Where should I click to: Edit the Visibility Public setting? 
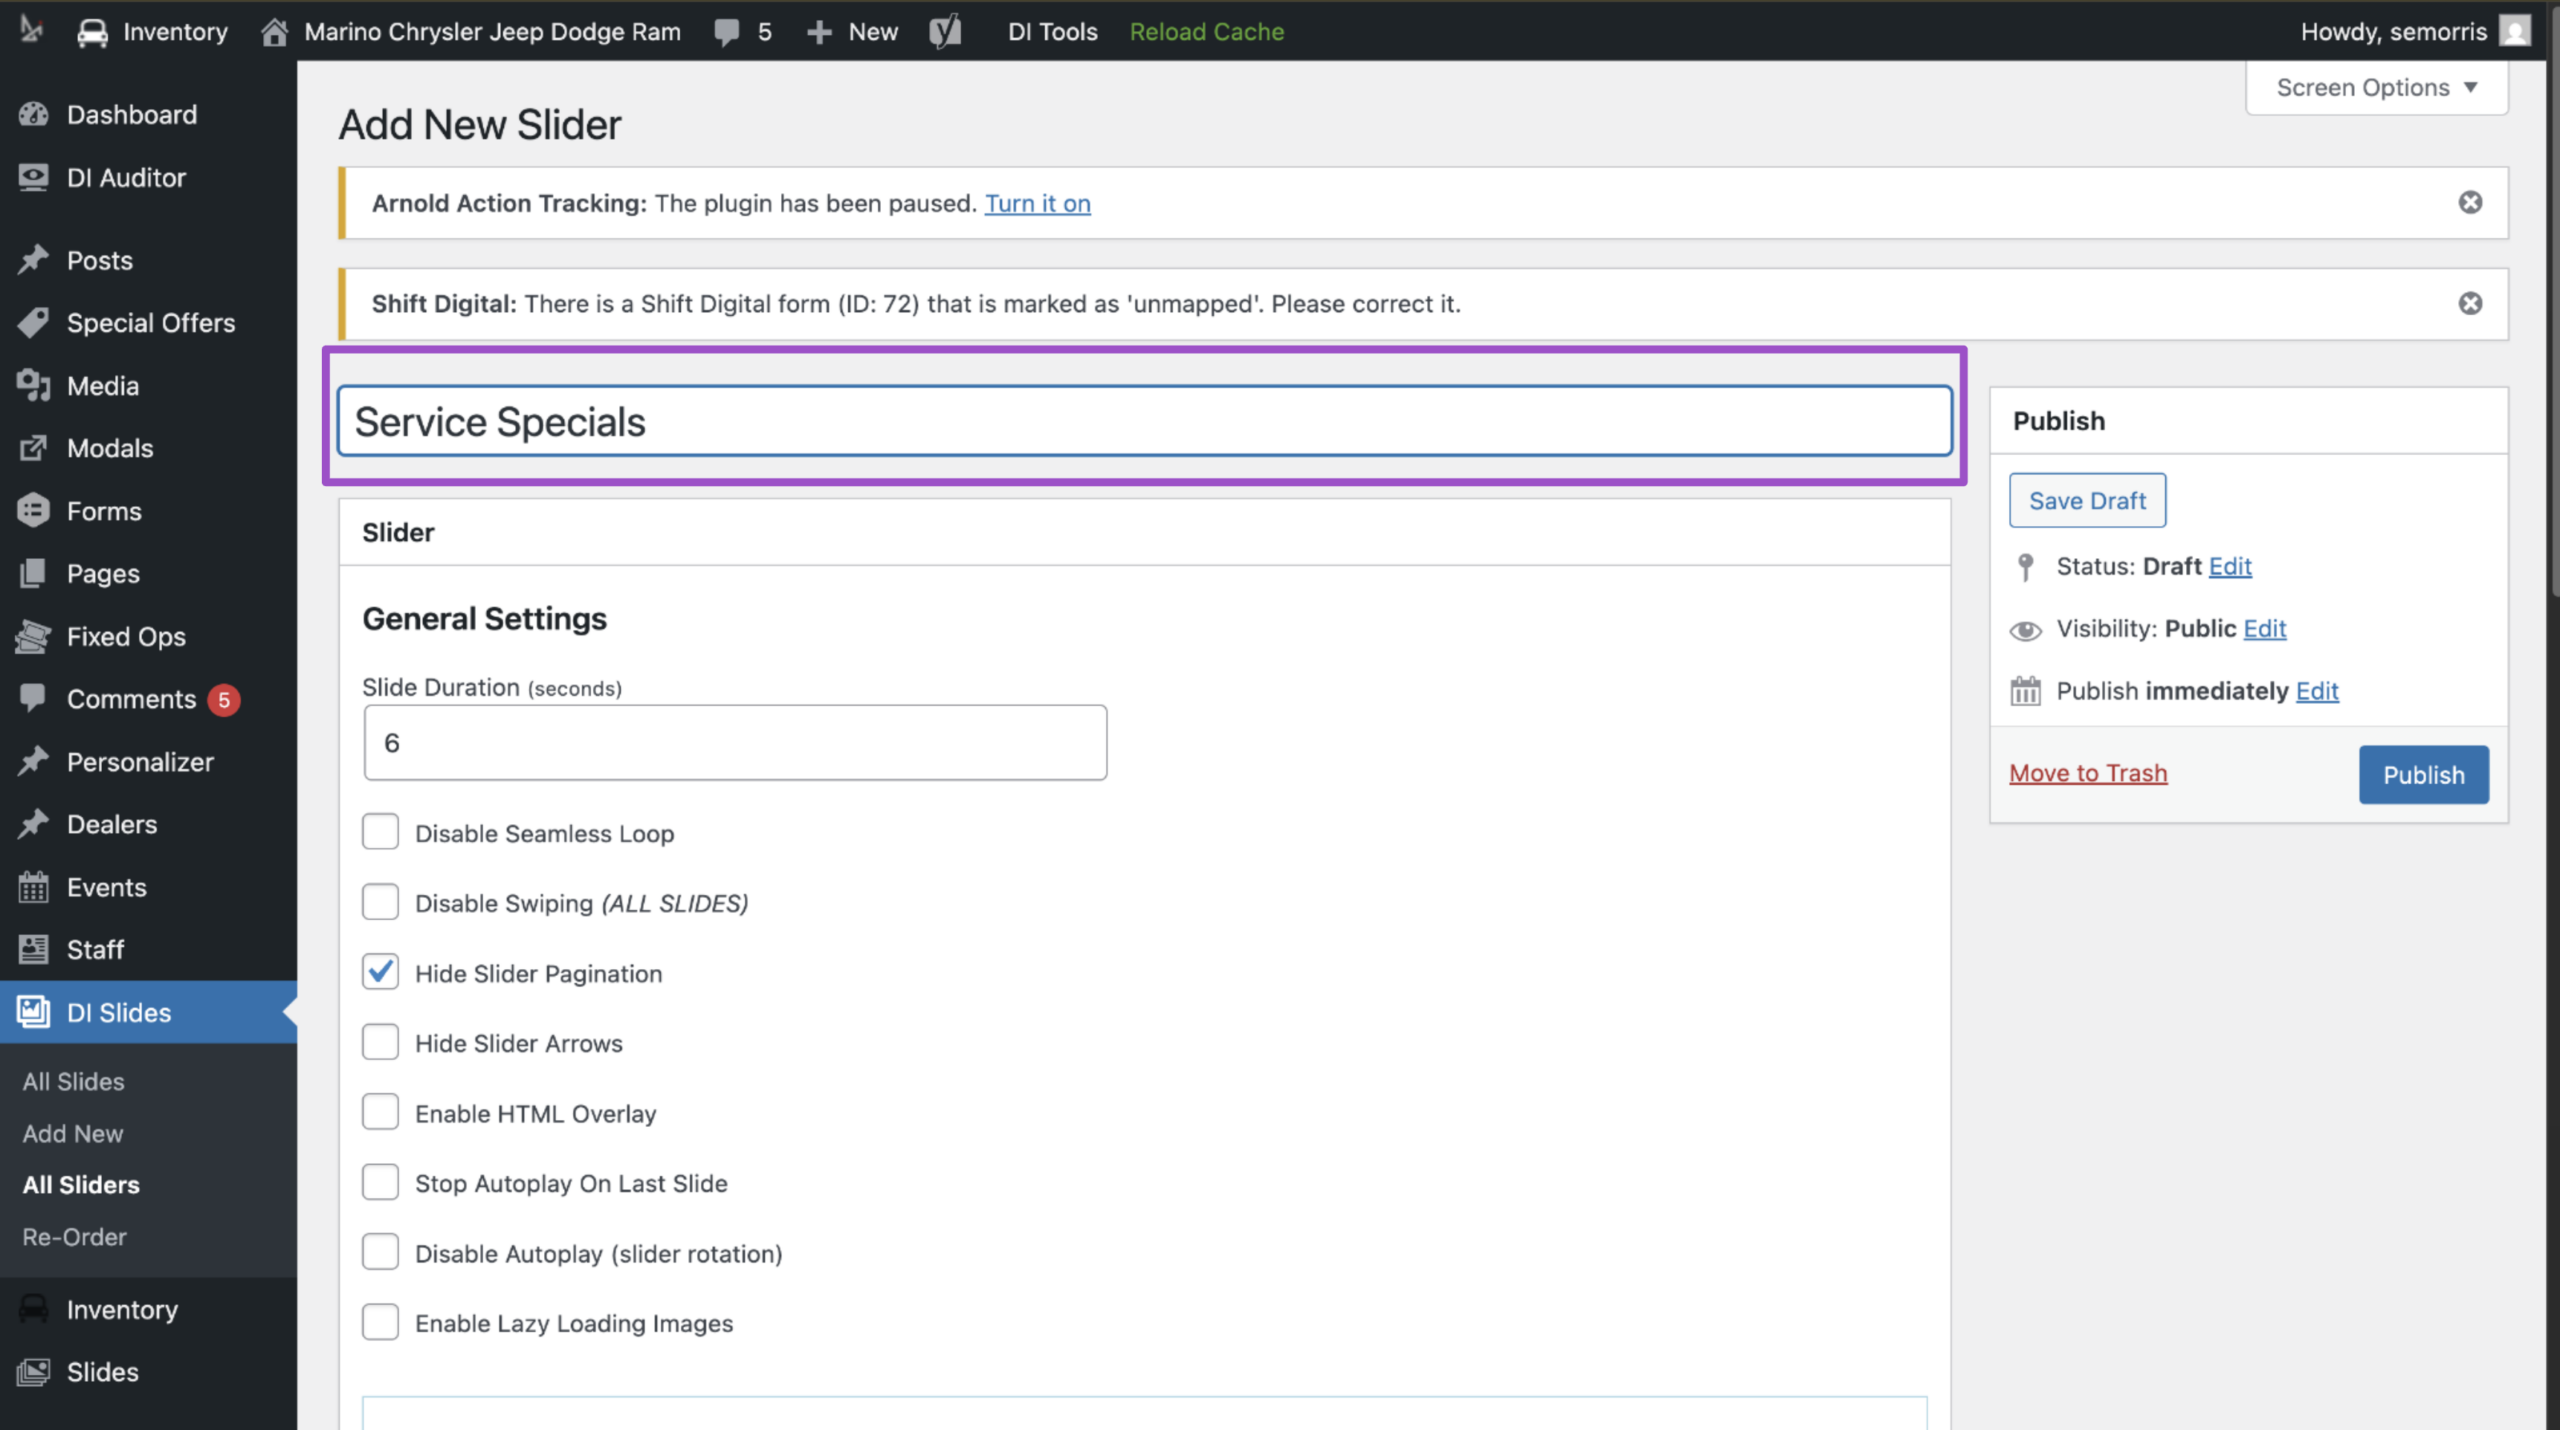[x=2264, y=628]
